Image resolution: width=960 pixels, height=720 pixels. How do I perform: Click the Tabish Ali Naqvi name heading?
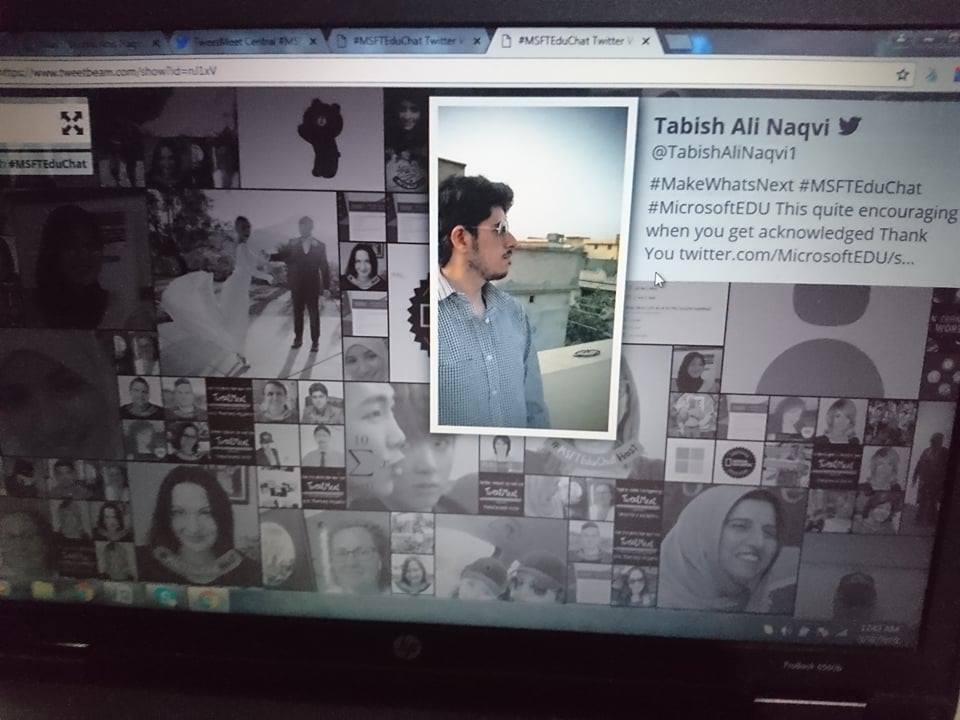tap(741, 127)
